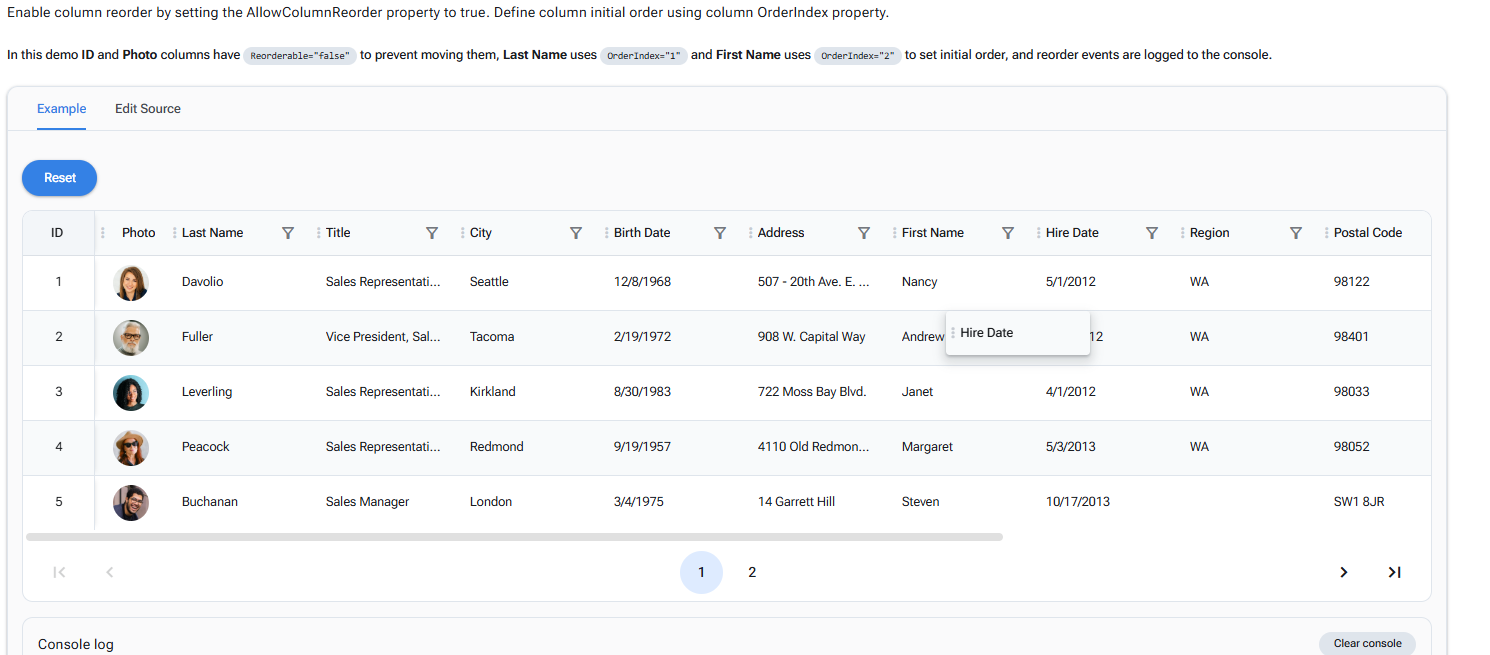Select the Example tab
The image size is (1490, 655).
pos(62,109)
